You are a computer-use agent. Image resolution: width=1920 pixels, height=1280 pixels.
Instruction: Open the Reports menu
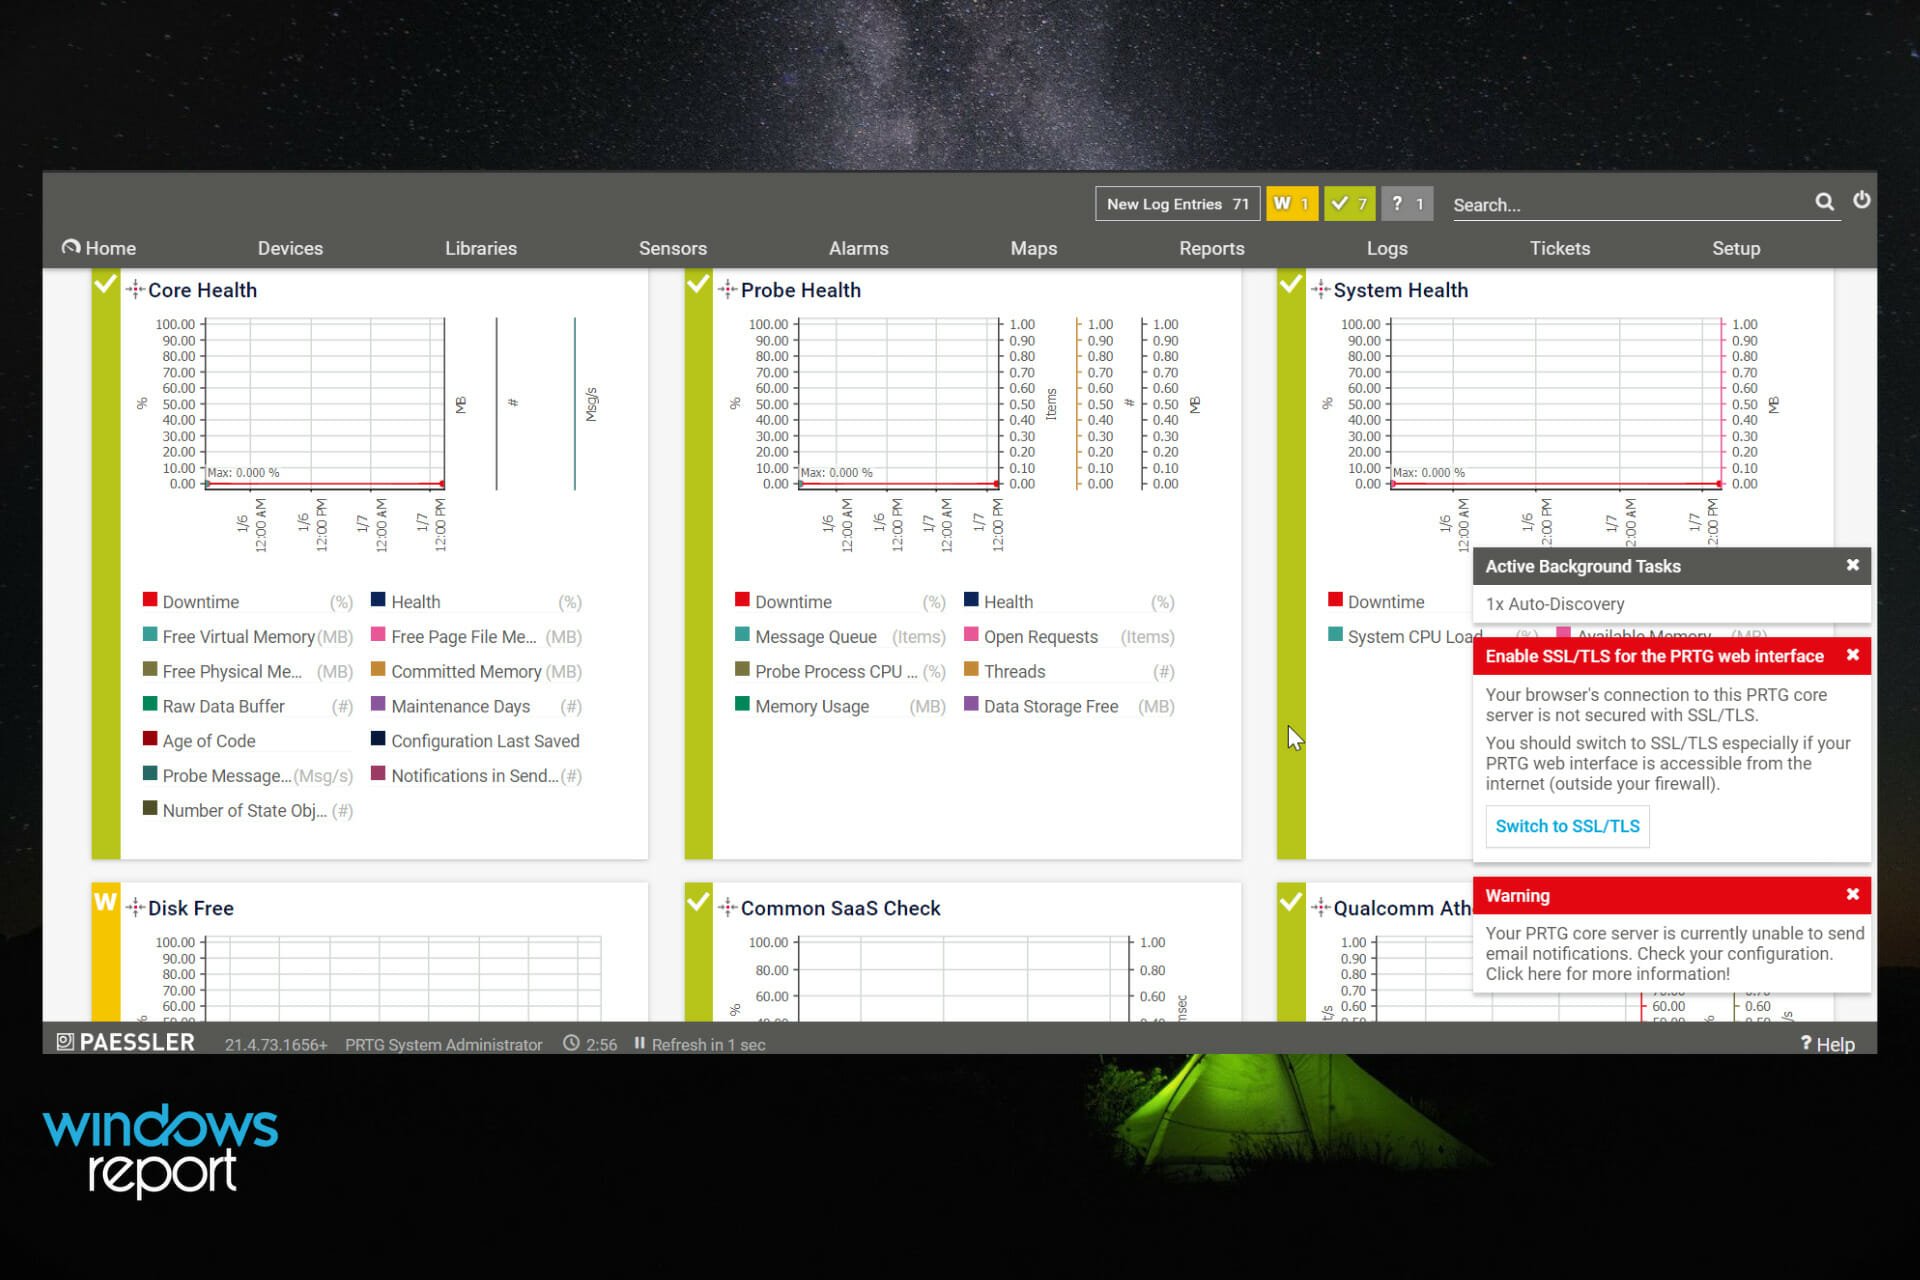(x=1211, y=248)
